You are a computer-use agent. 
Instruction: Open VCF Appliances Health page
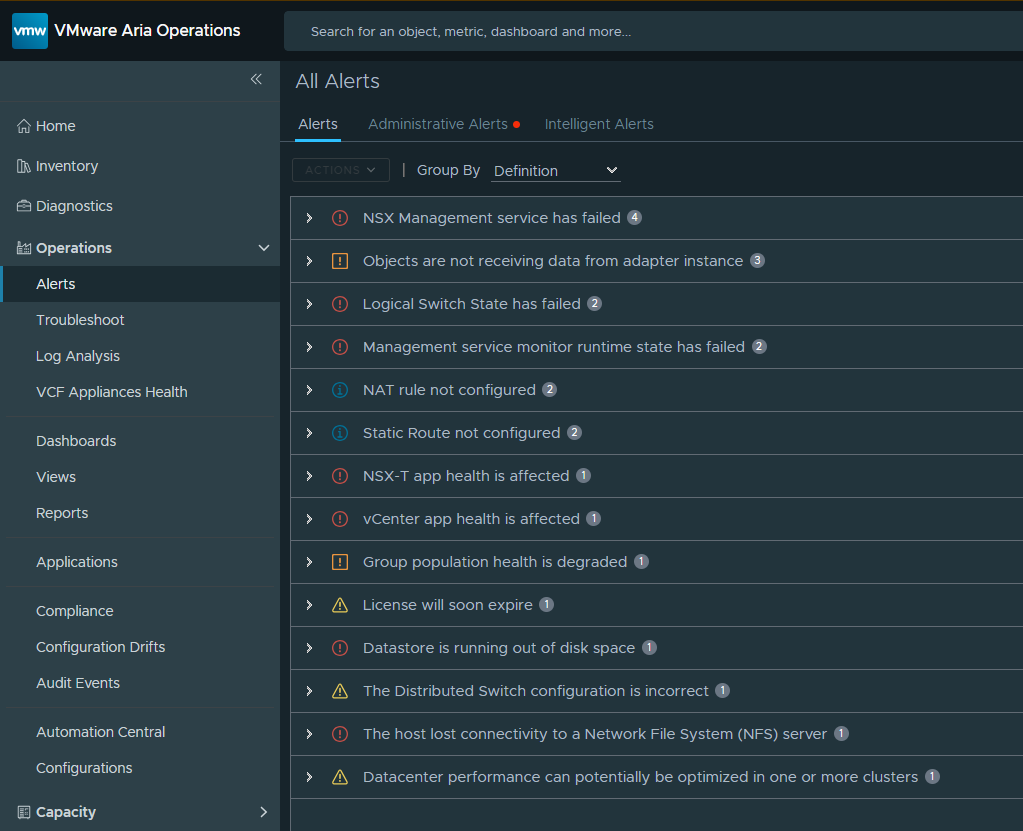click(112, 392)
